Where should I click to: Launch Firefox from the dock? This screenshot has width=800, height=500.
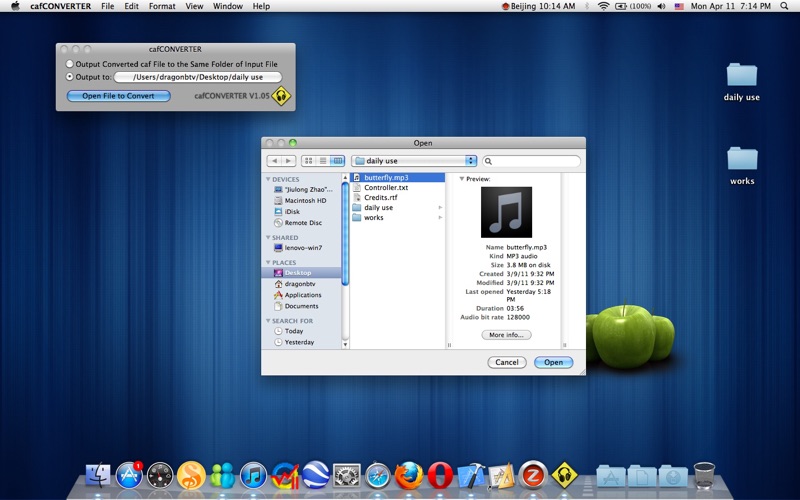click(409, 476)
